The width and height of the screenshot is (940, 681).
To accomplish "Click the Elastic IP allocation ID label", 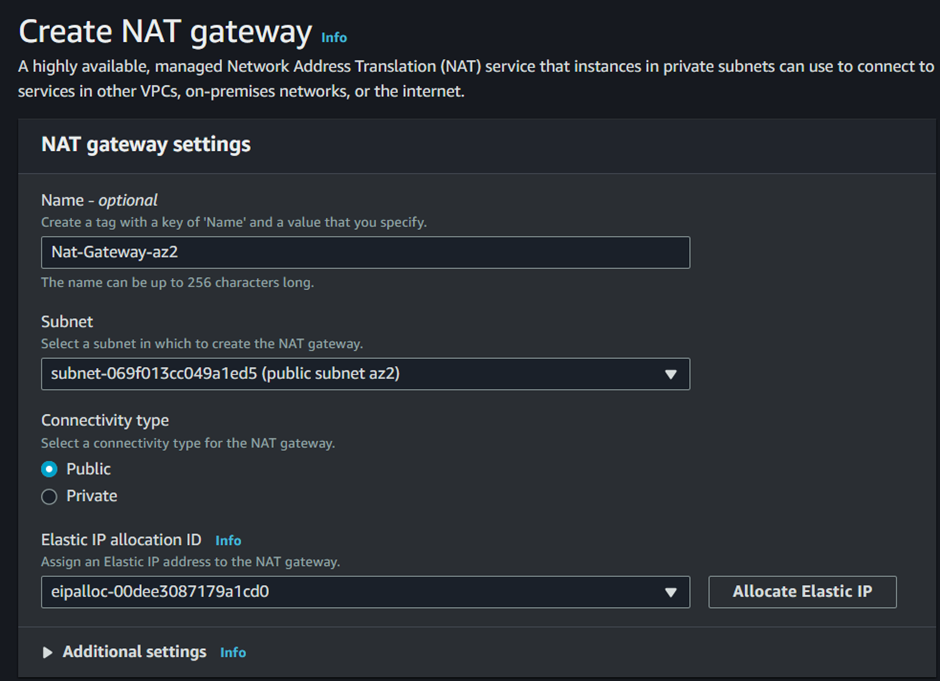I will tap(121, 540).
